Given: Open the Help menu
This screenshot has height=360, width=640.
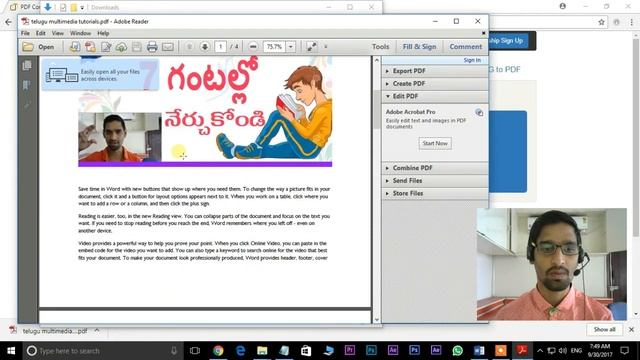Looking at the screenshot, I should [103, 33].
